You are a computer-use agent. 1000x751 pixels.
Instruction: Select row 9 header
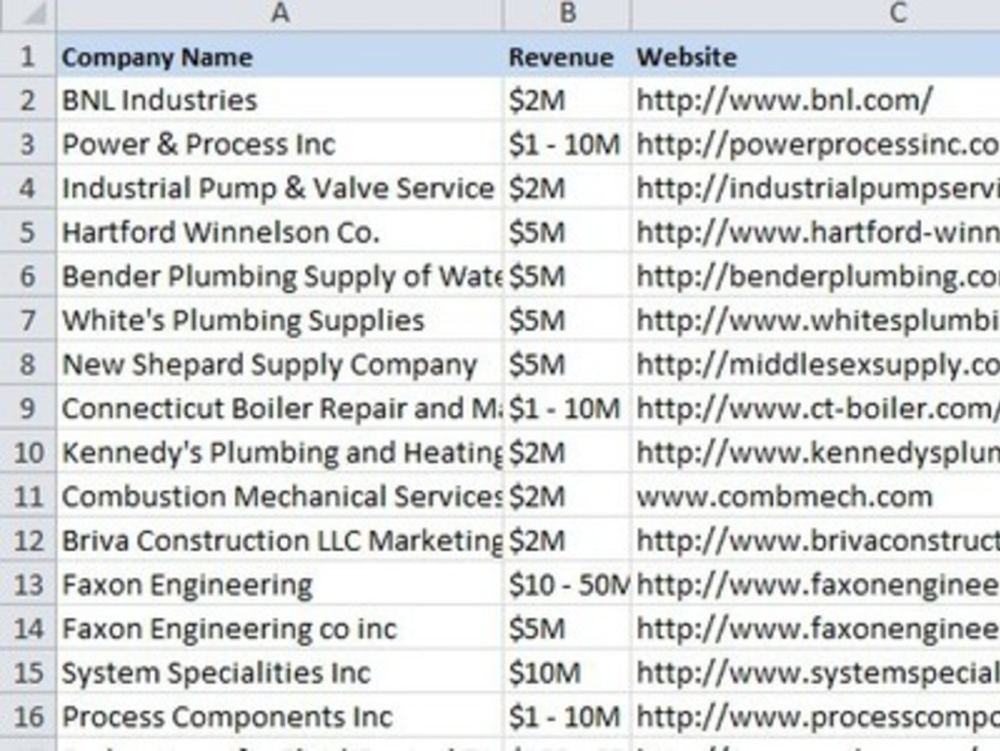pyautogui.click(x=27, y=408)
